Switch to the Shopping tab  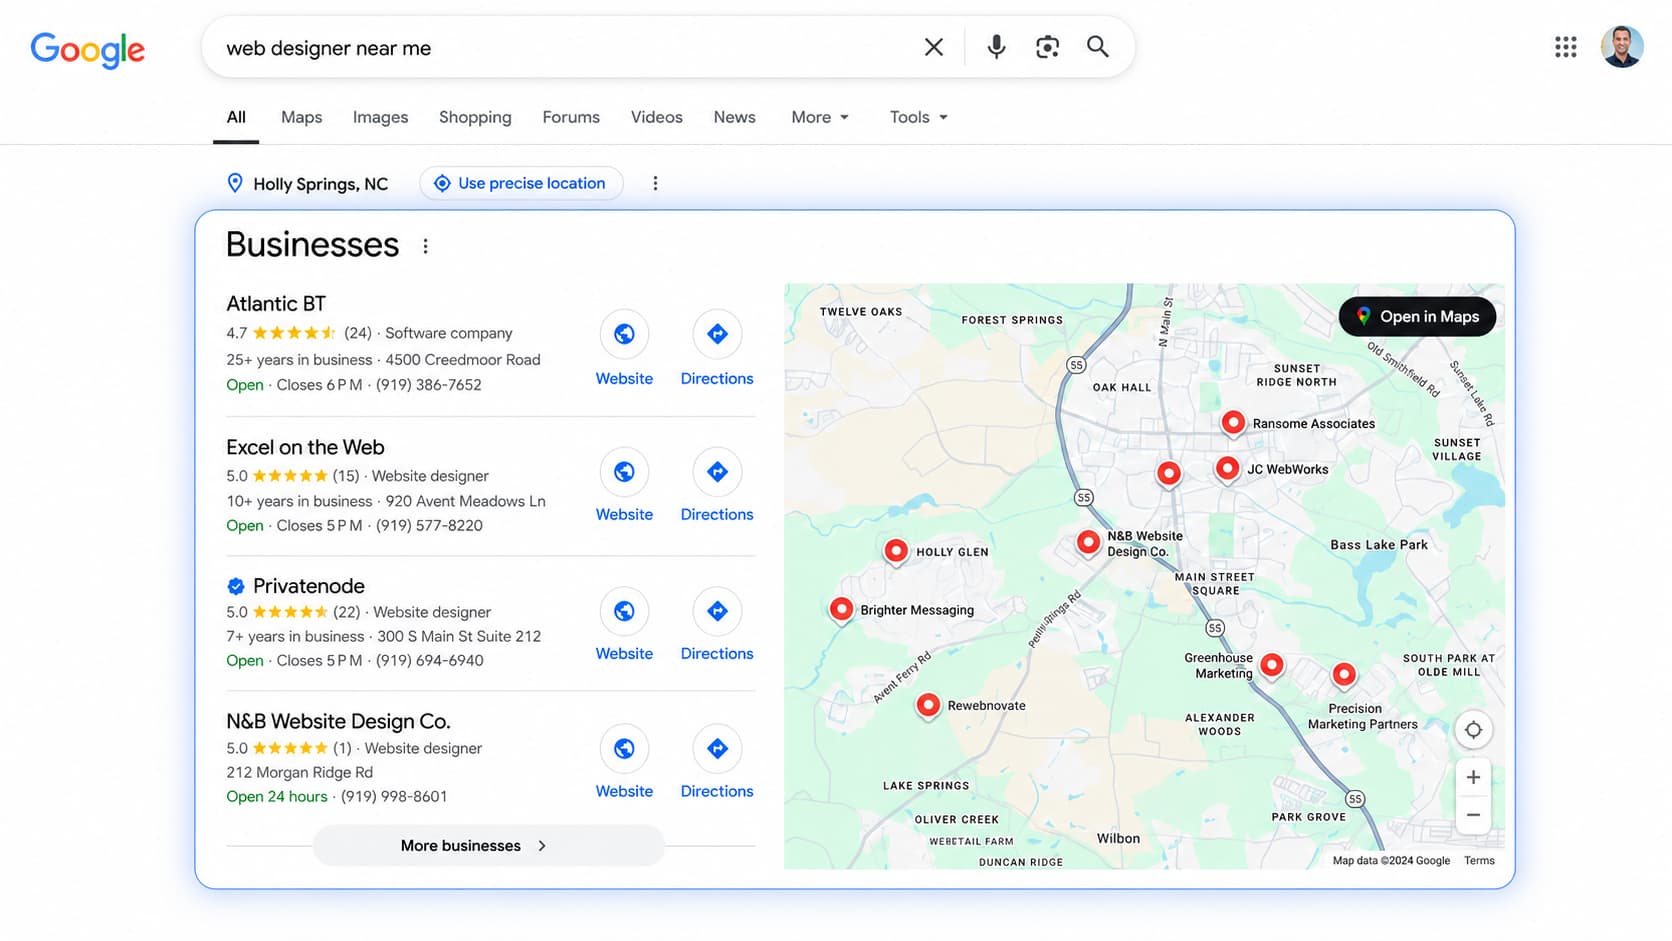pos(475,117)
